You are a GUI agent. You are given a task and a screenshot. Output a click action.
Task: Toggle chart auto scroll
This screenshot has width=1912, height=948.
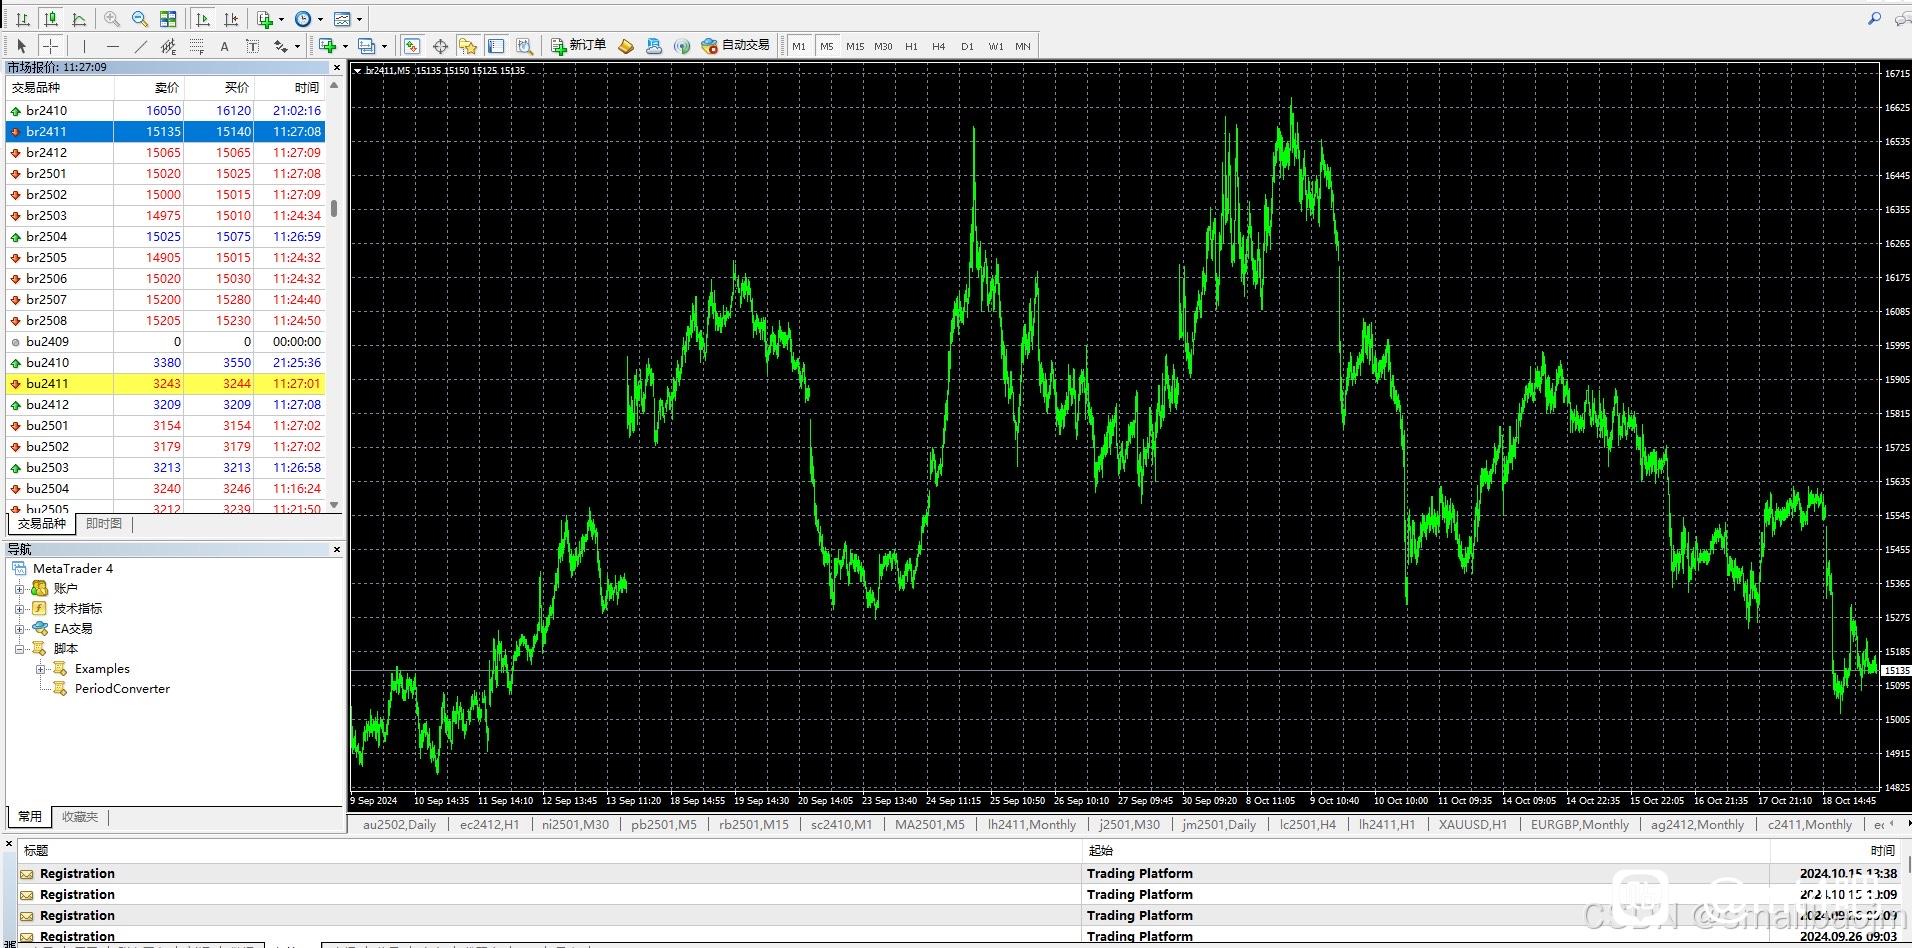[203, 19]
